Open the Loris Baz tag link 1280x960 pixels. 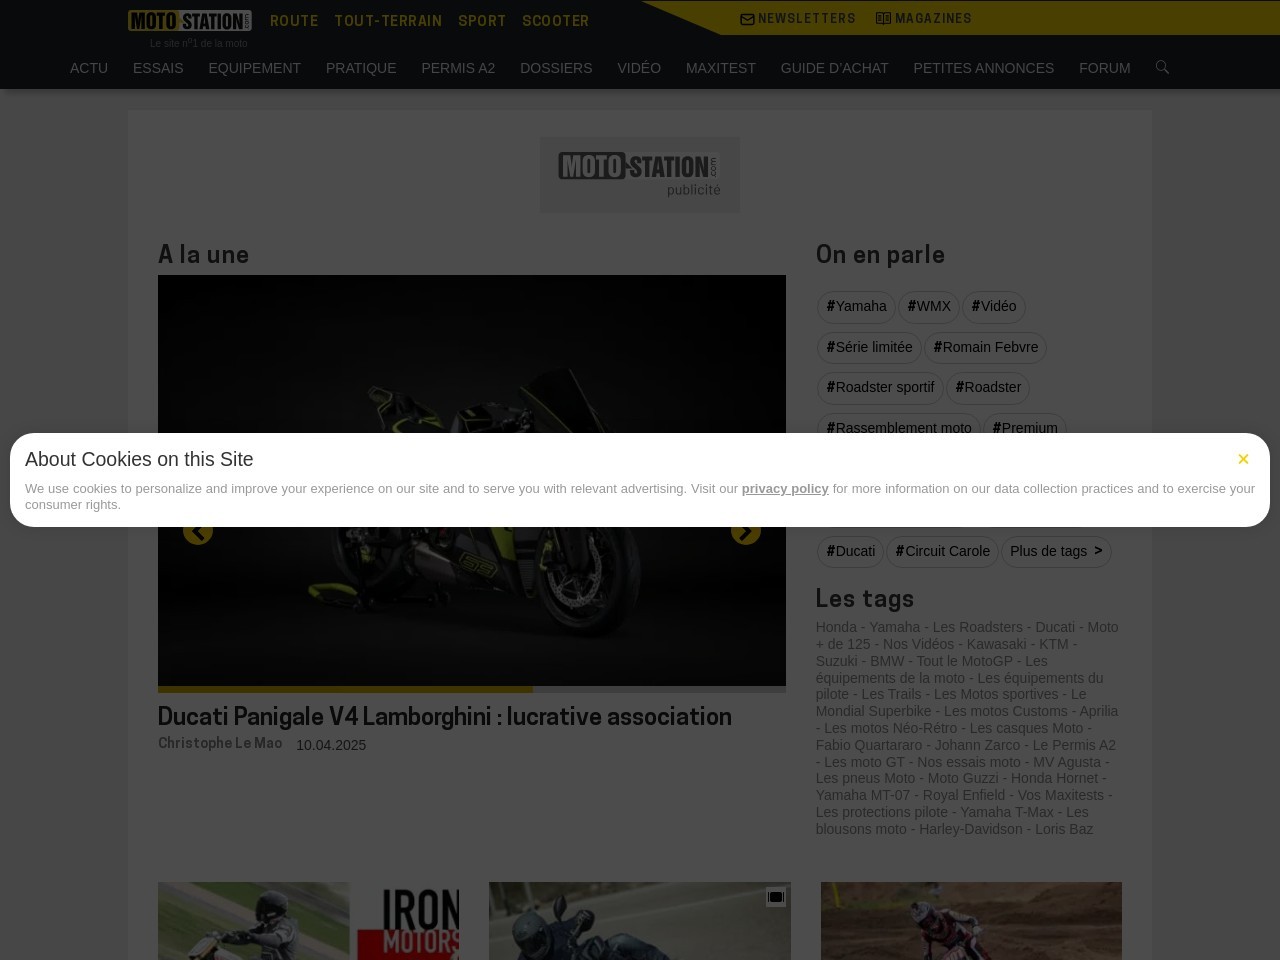pyautogui.click(x=1064, y=829)
